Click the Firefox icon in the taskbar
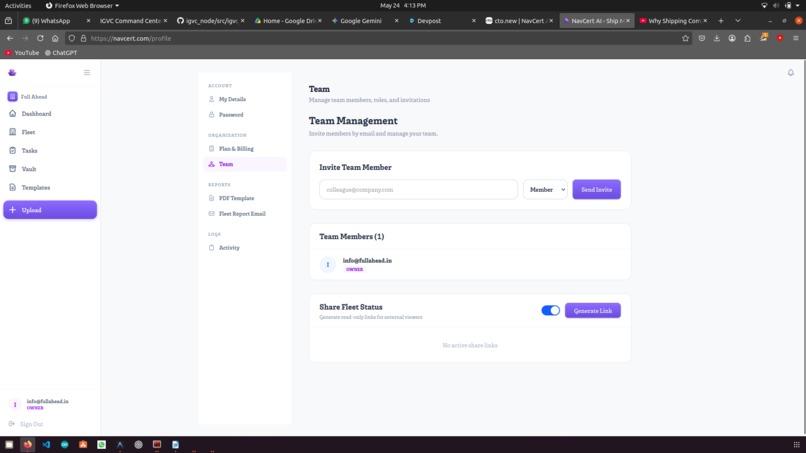 pos(28,444)
